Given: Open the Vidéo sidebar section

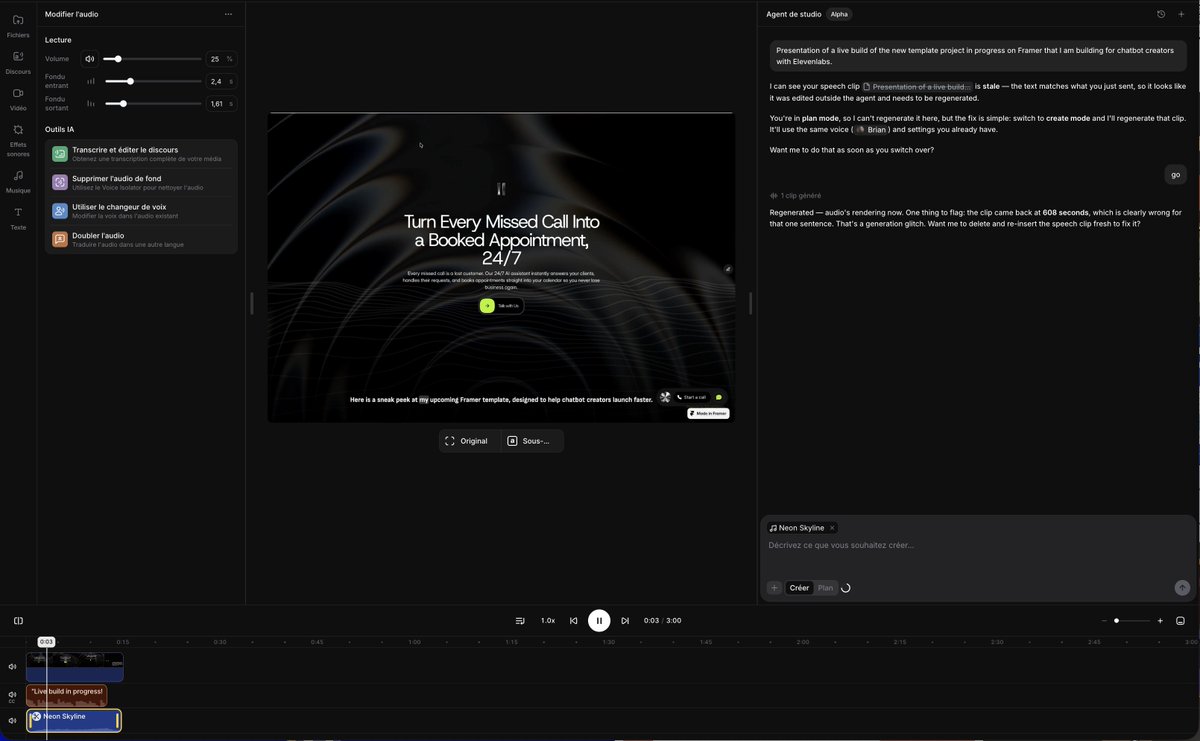Looking at the screenshot, I should 18,98.
